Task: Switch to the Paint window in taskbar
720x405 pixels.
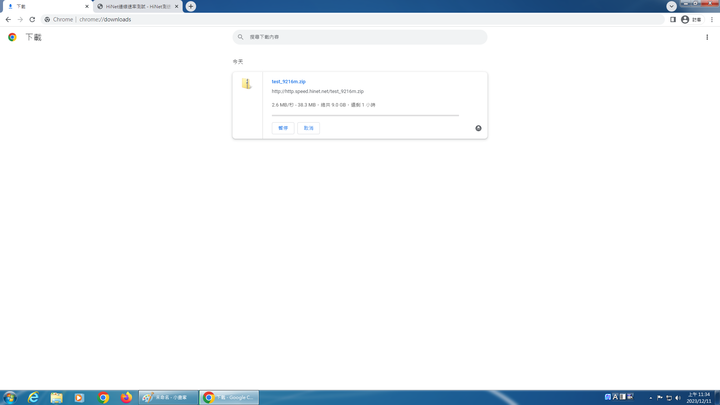Action: pyautogui.click(x=169, y=398)
